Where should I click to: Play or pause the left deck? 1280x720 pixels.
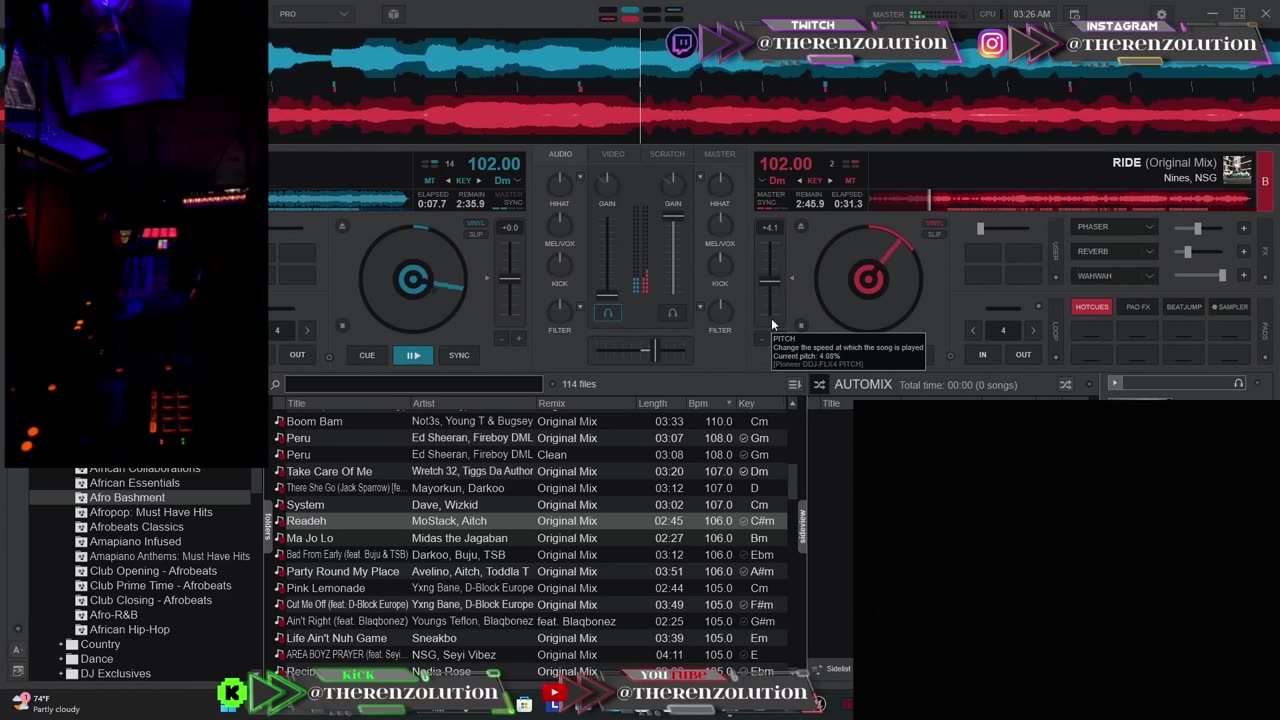tap(412, 355)
